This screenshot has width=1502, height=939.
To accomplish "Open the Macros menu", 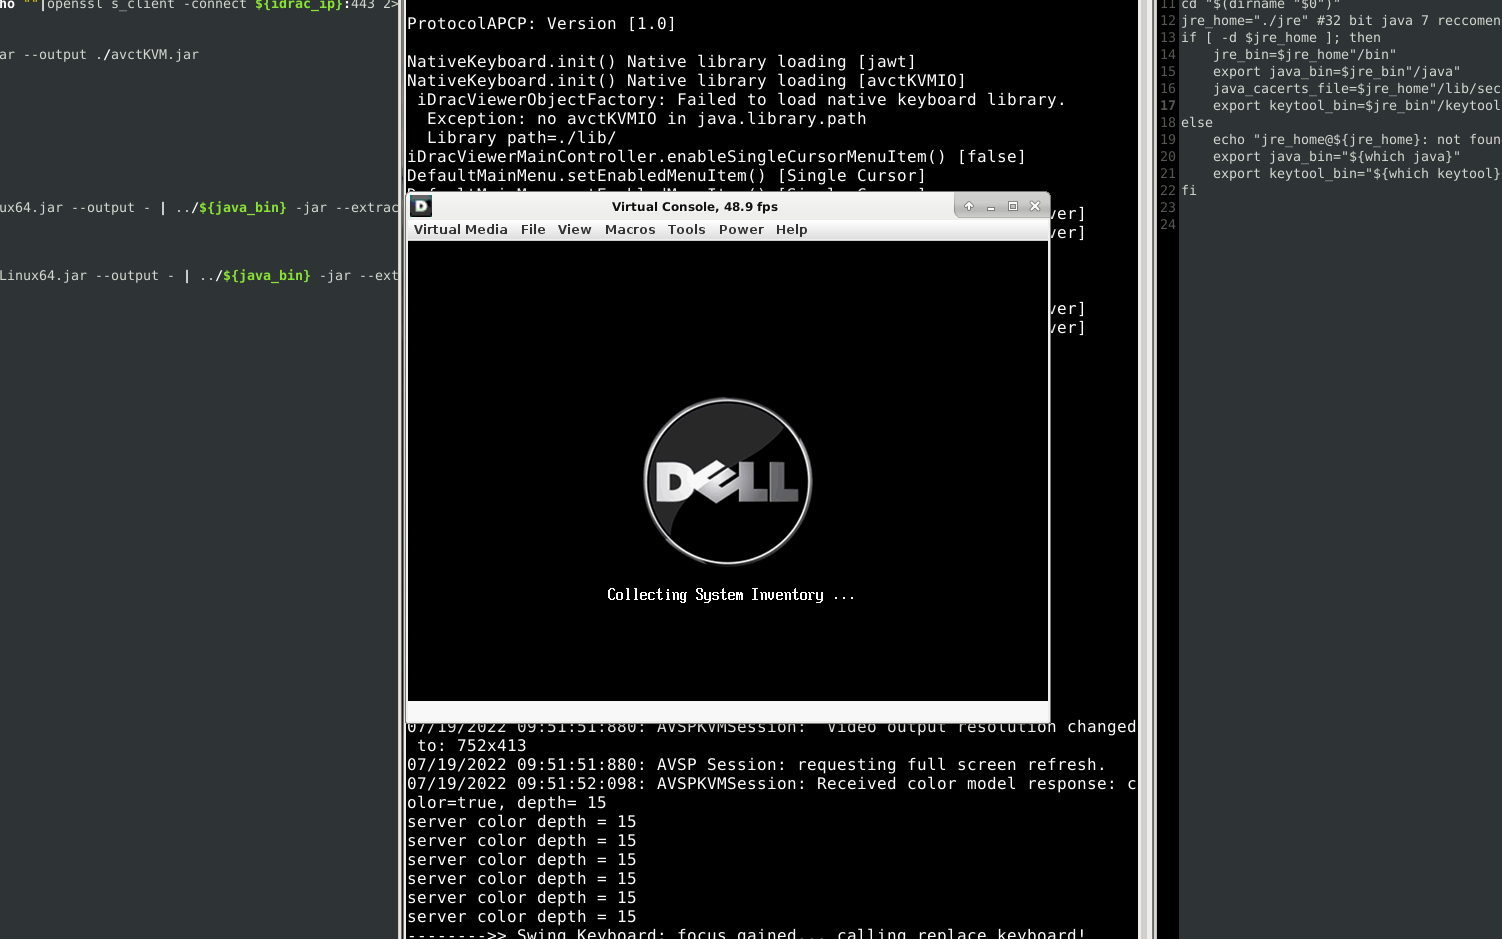I will (629, 229).
